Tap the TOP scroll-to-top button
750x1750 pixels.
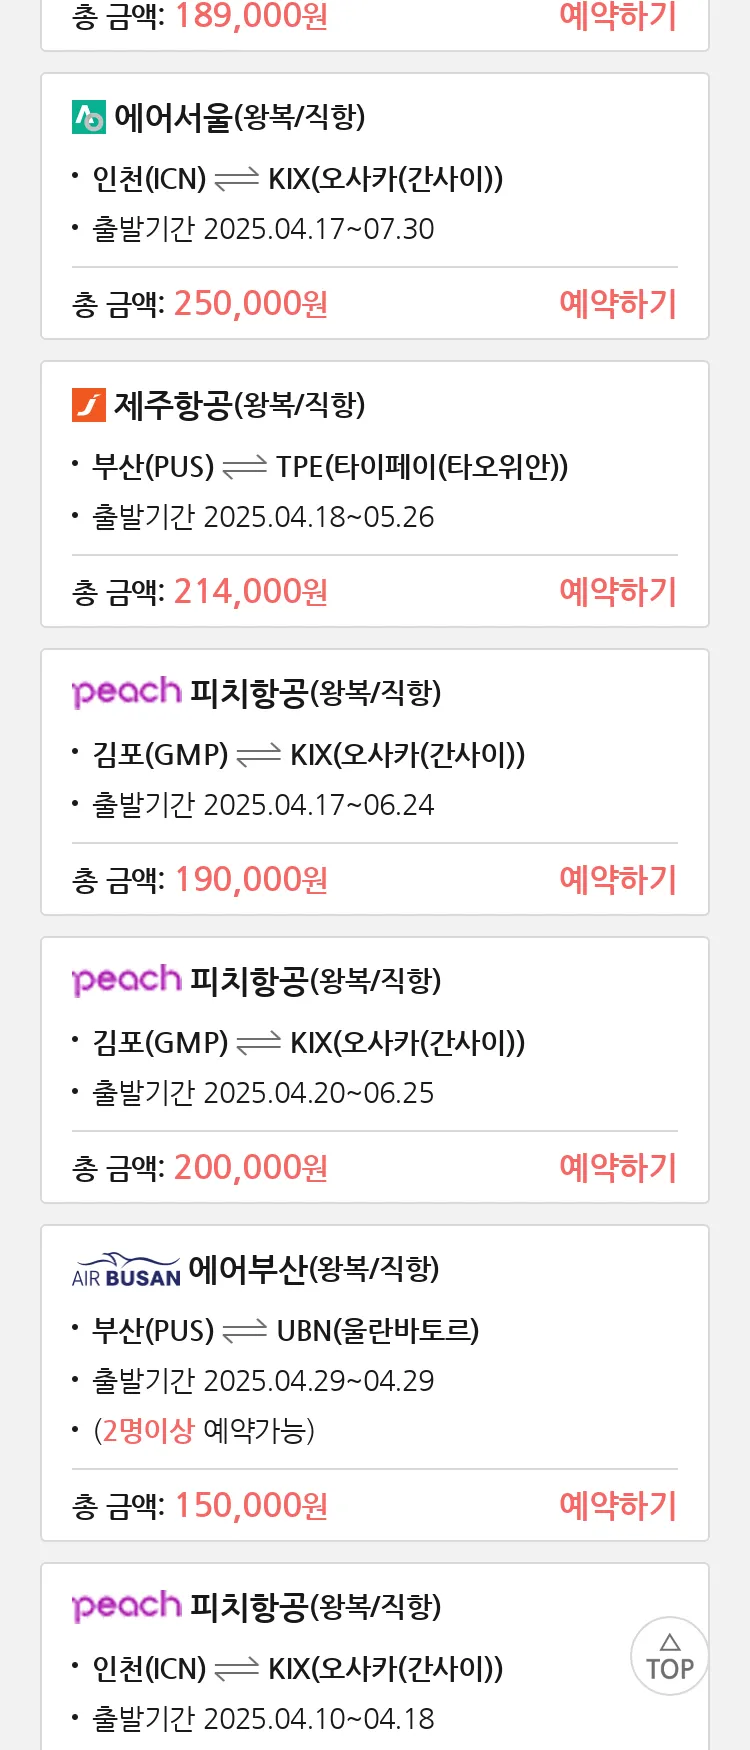point(670,1656)
